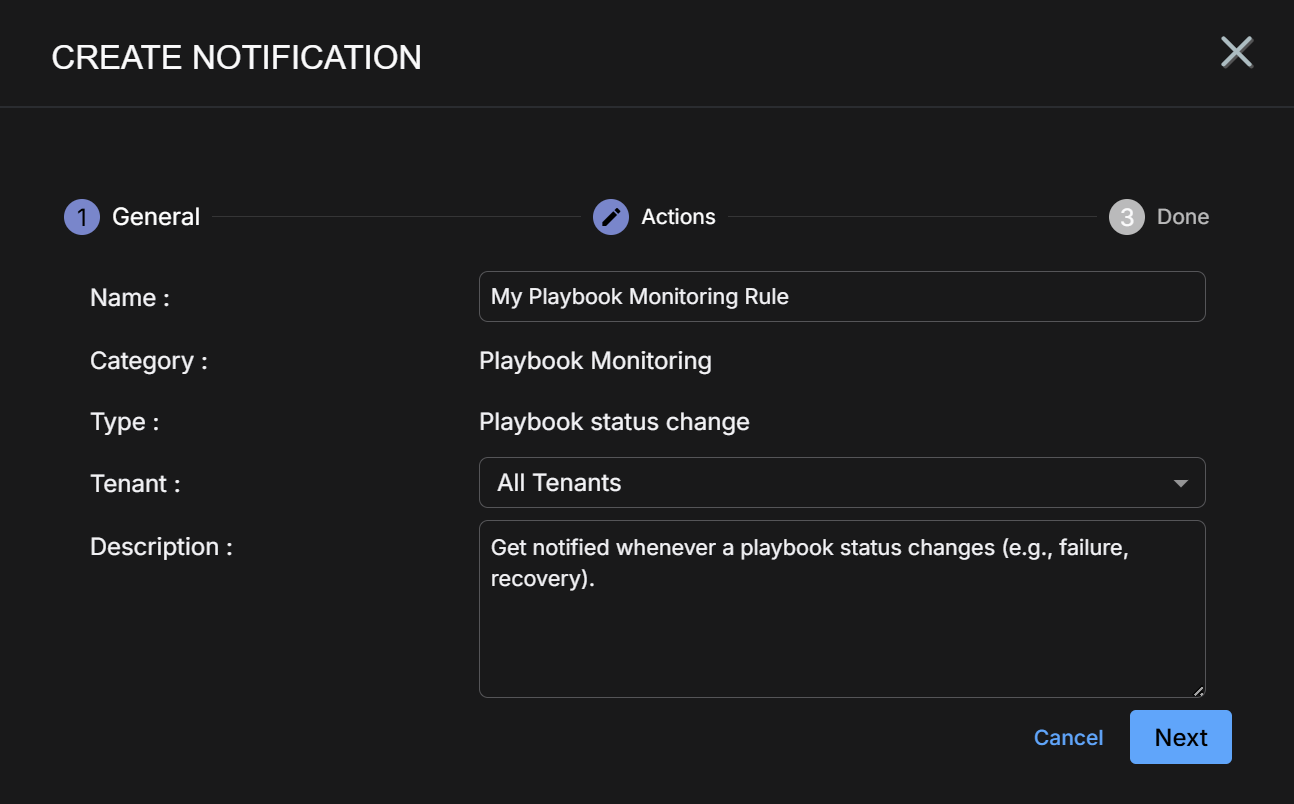Click the Playbook Monitoring category value
Image resolution: width=1294 pixels, height=804 pixels.
tap(595, 361)
